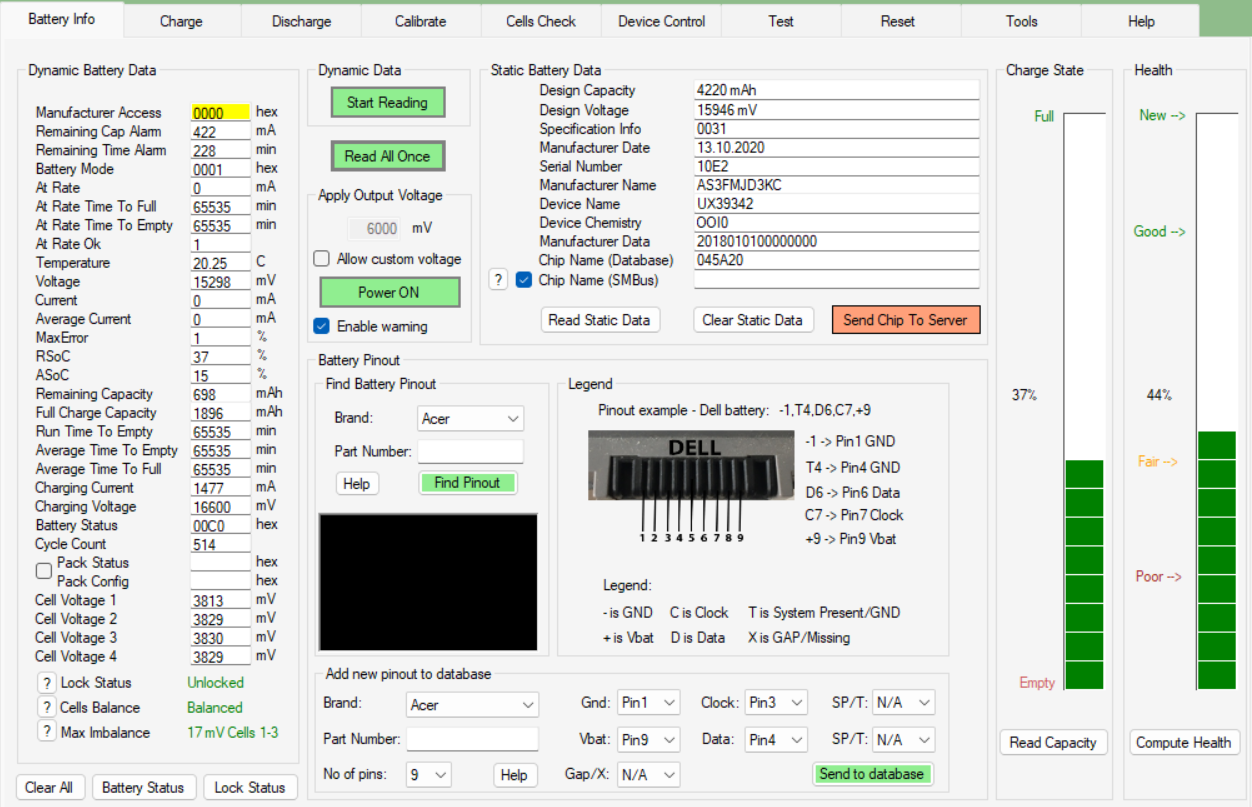Screen dimensions: 1252x807
Task: Click the Chip Name question mark icon
Action: 498,281
